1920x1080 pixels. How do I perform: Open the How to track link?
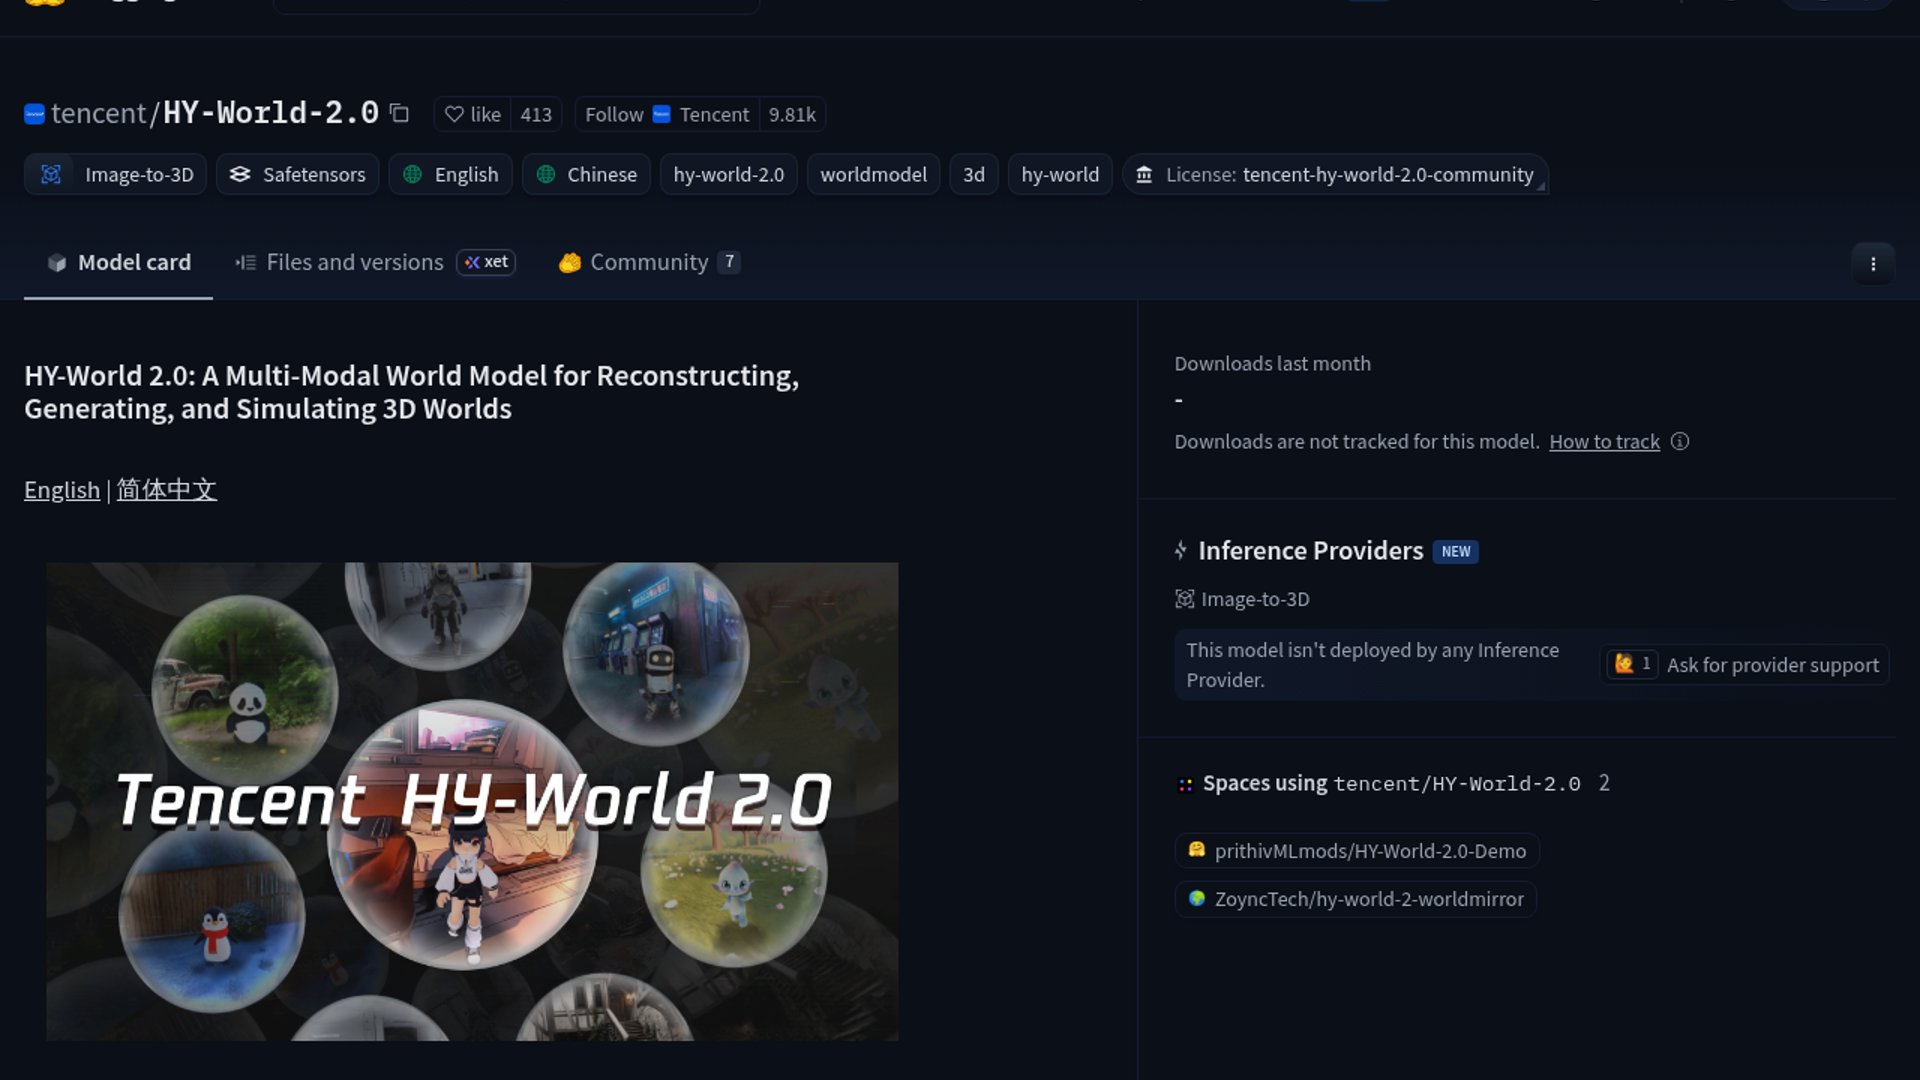point(1604,441)
